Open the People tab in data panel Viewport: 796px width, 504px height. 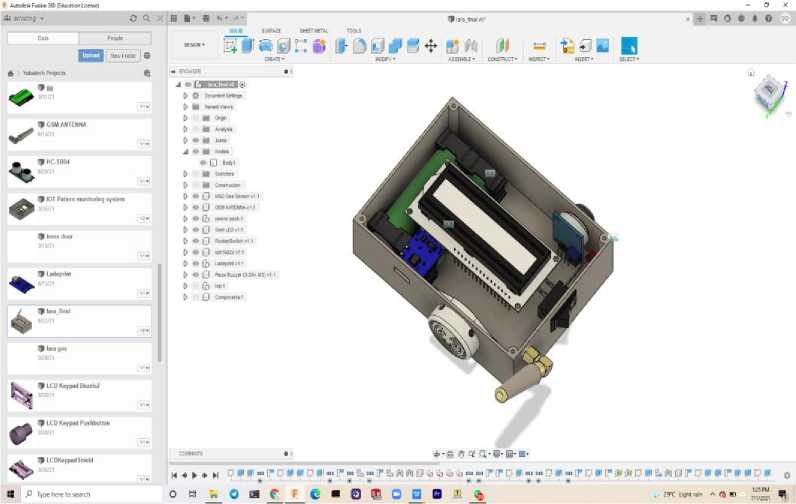pos(115,38)
